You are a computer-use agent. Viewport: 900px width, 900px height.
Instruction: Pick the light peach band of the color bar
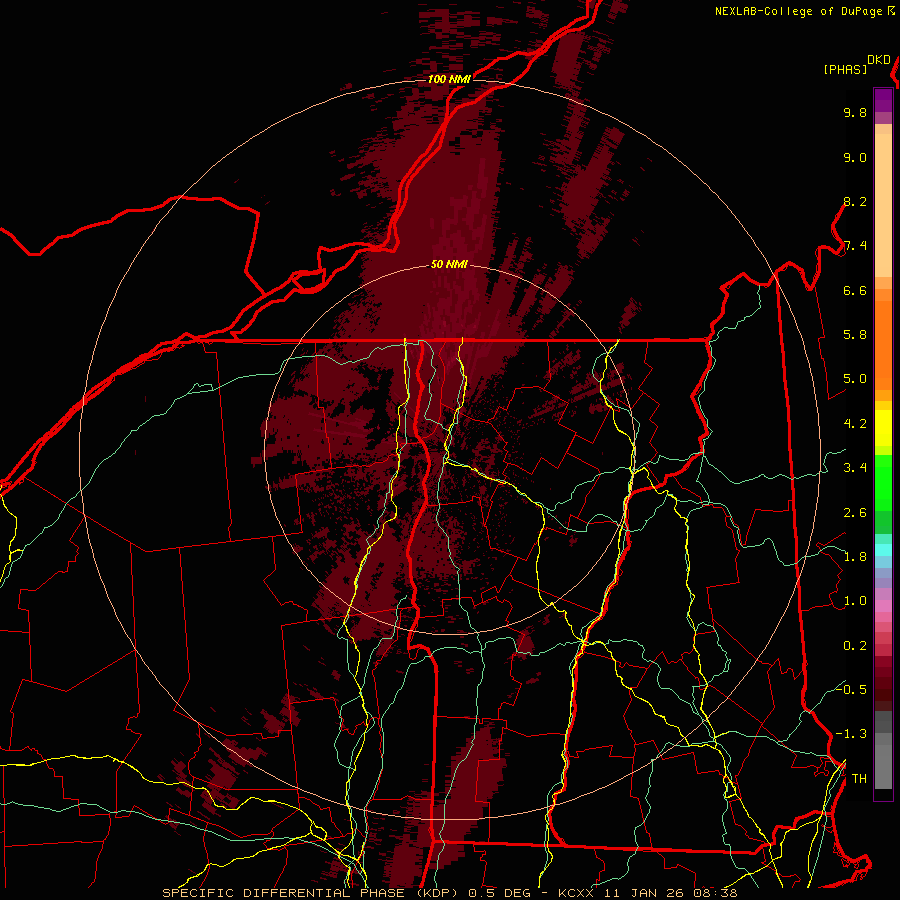coord(883,205)
